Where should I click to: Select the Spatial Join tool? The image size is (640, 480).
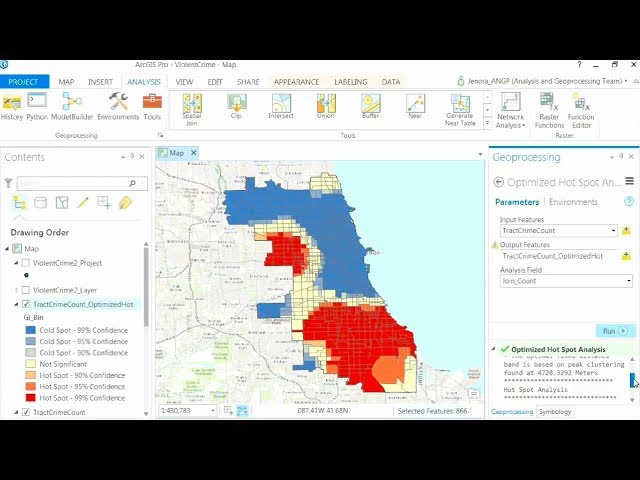[x=192, y=109]
